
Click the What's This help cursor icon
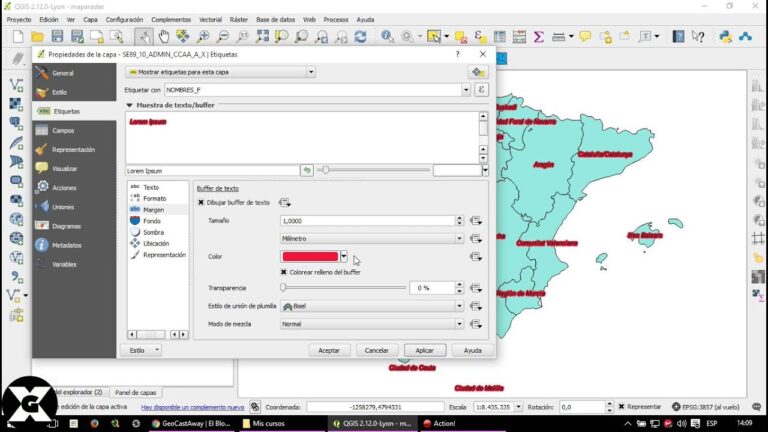(x=698, y=36)
